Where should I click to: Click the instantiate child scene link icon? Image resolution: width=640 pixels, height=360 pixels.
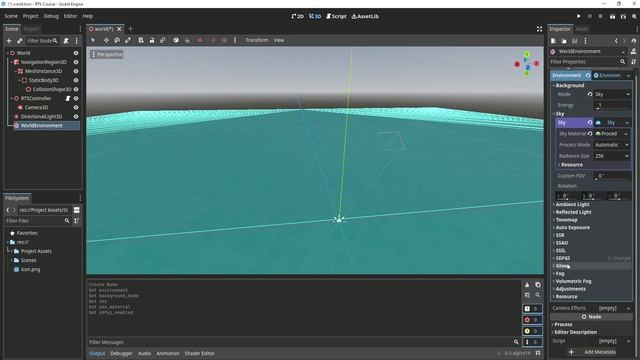coord(20,41)
